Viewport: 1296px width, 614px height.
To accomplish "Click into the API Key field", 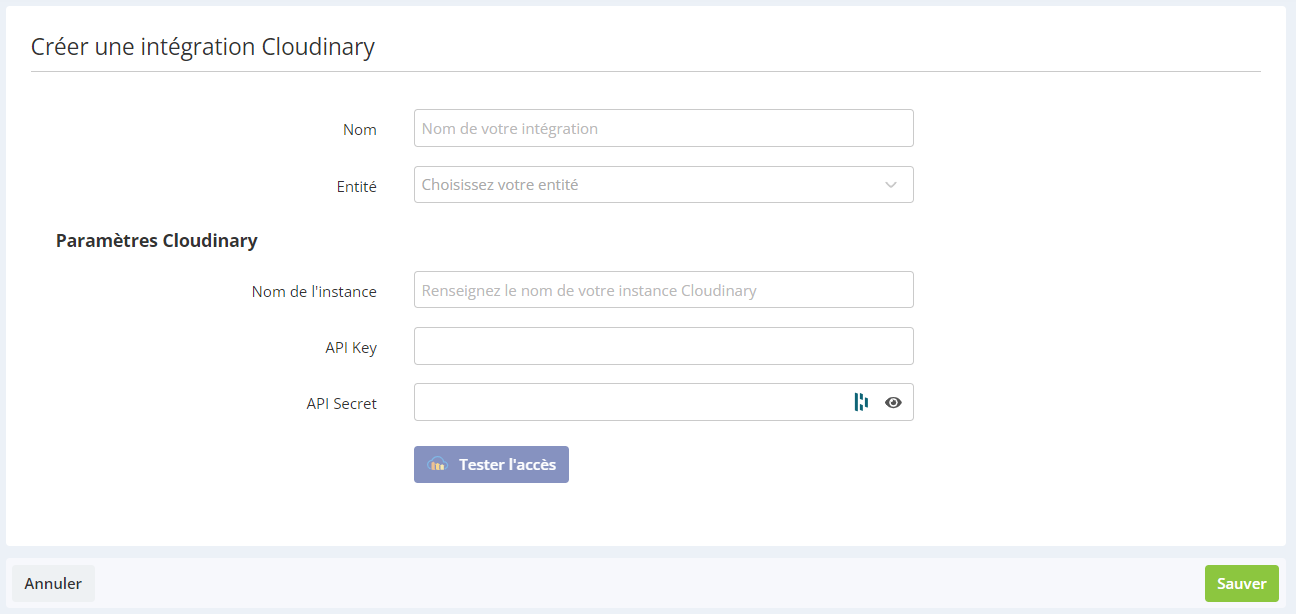I will pyautogui.click(x=664, y=346).
